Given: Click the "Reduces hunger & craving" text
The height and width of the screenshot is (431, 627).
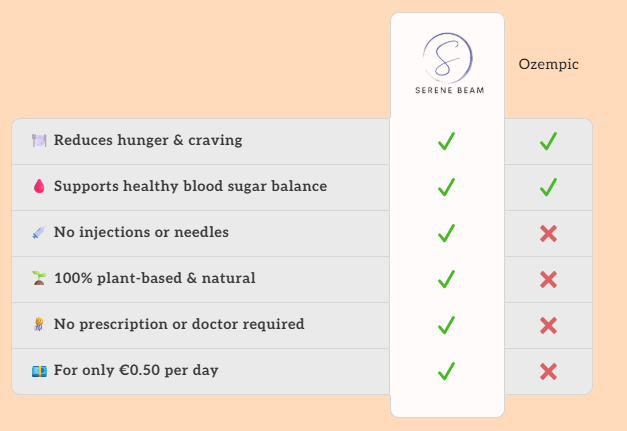Looking at the screenshot, I should (148, 141).
